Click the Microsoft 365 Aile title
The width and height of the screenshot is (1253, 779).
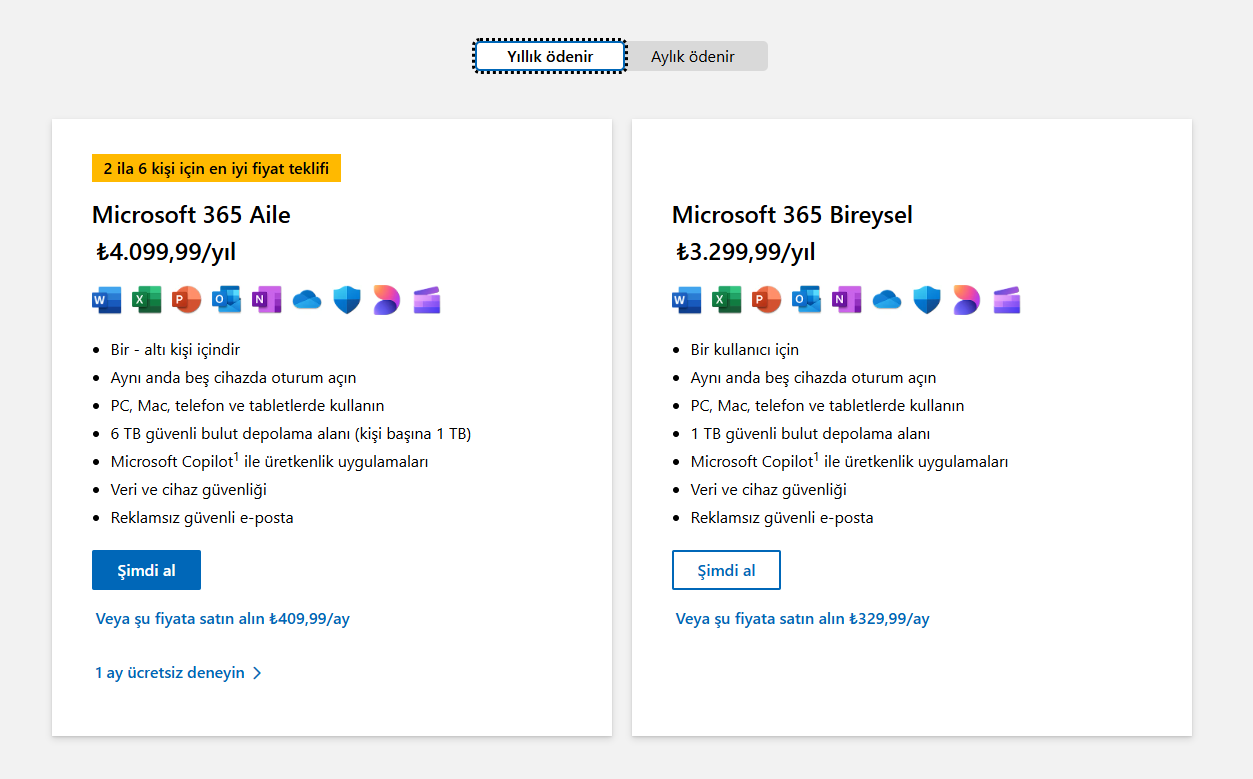[191, 215]
